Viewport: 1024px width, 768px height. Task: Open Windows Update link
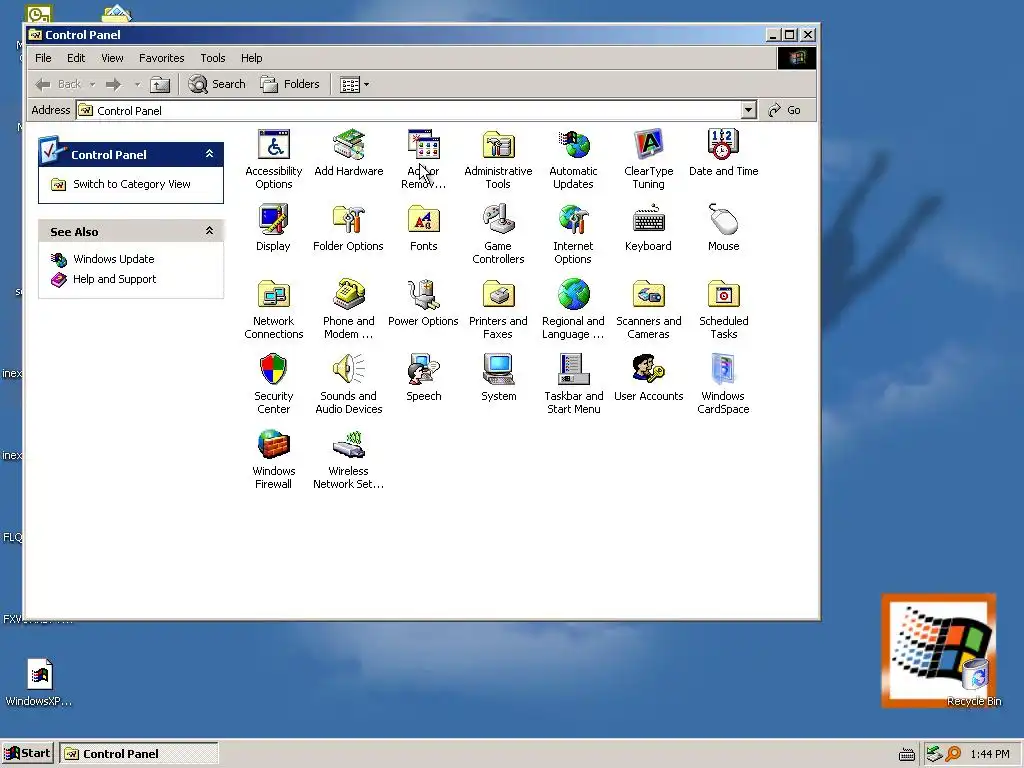click(x=114, y=259)
